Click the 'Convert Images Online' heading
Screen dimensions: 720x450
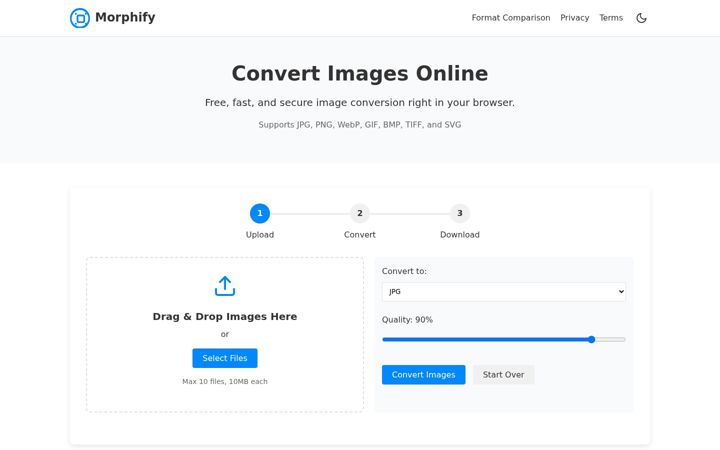(x=360, y=73)
